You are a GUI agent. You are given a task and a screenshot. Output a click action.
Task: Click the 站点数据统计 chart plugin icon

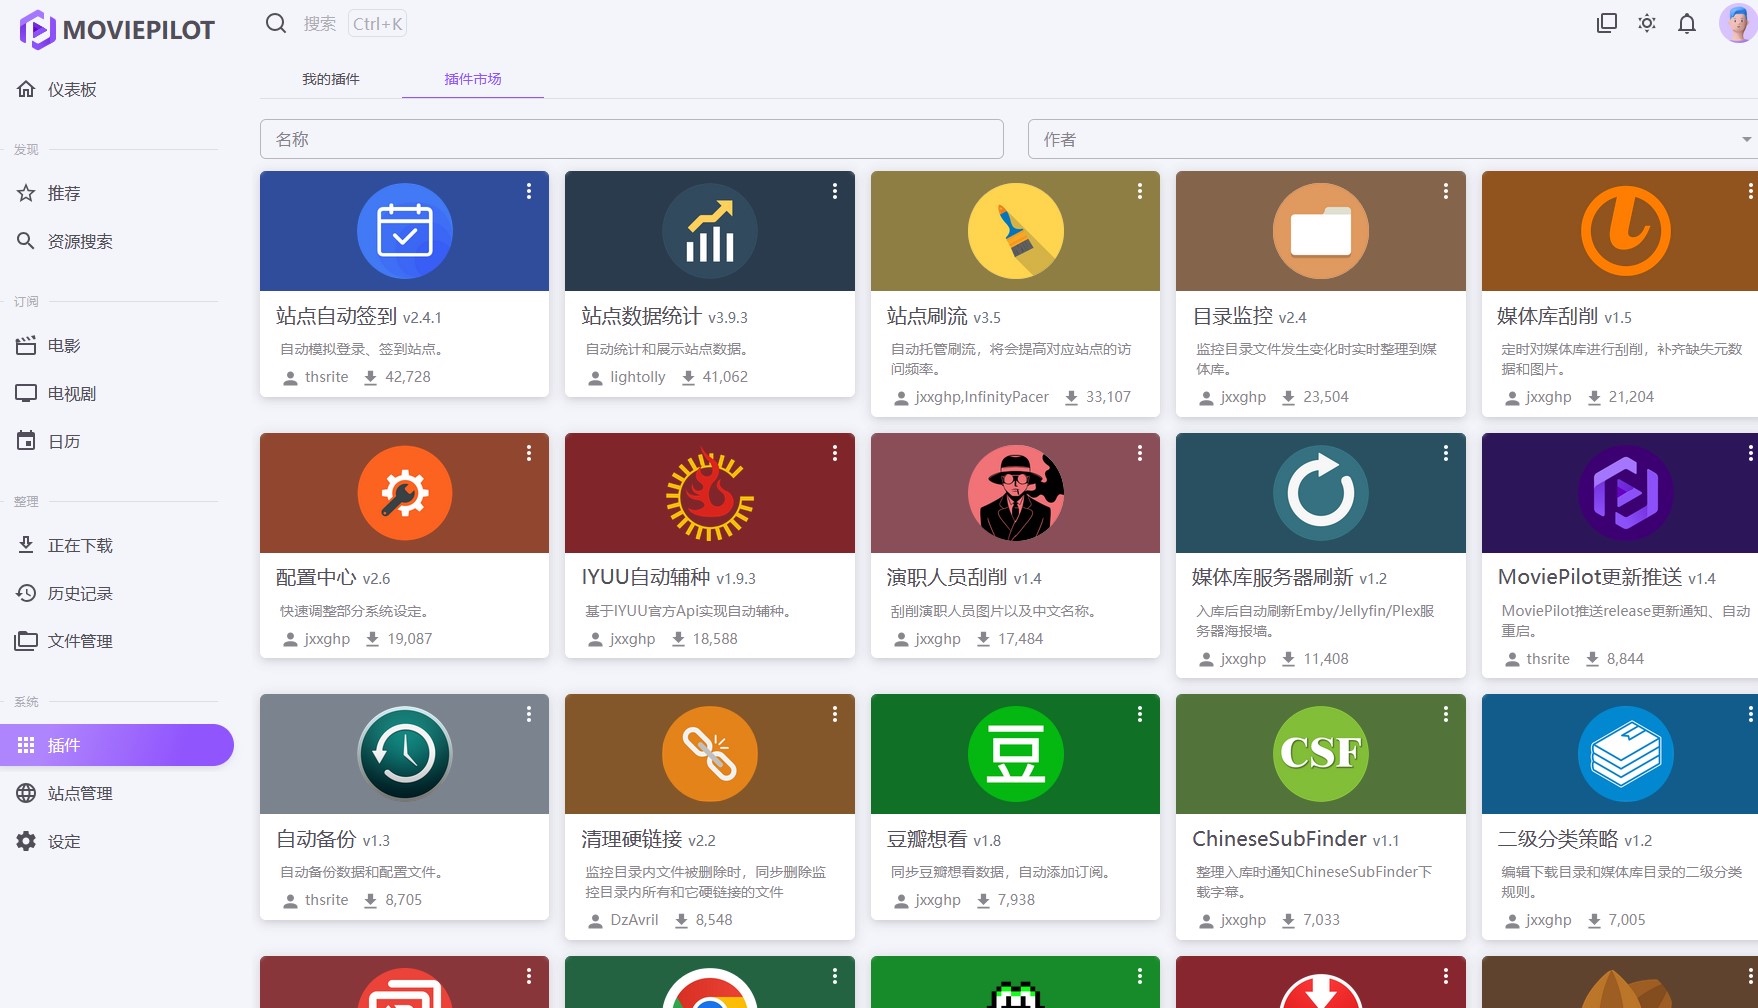[709, 231]
